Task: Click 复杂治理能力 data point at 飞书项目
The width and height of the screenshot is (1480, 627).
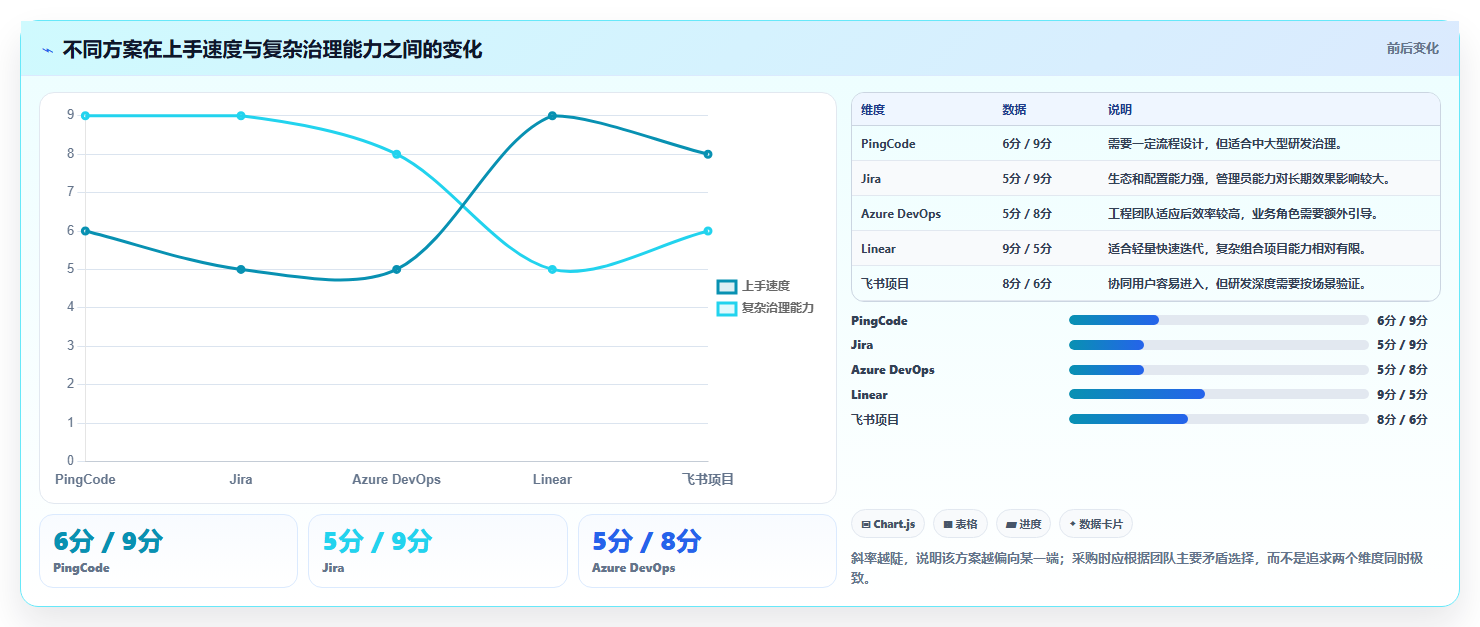Action: (708, 231)
